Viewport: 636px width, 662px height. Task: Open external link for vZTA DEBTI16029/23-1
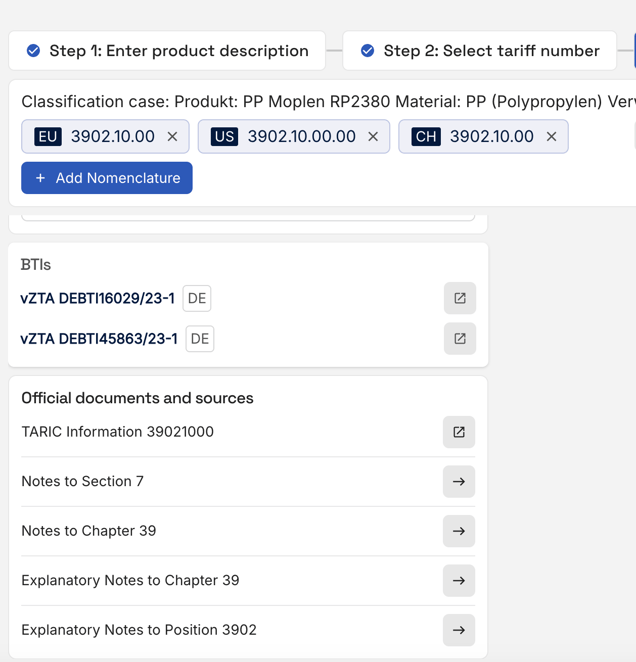click(460, 298)
